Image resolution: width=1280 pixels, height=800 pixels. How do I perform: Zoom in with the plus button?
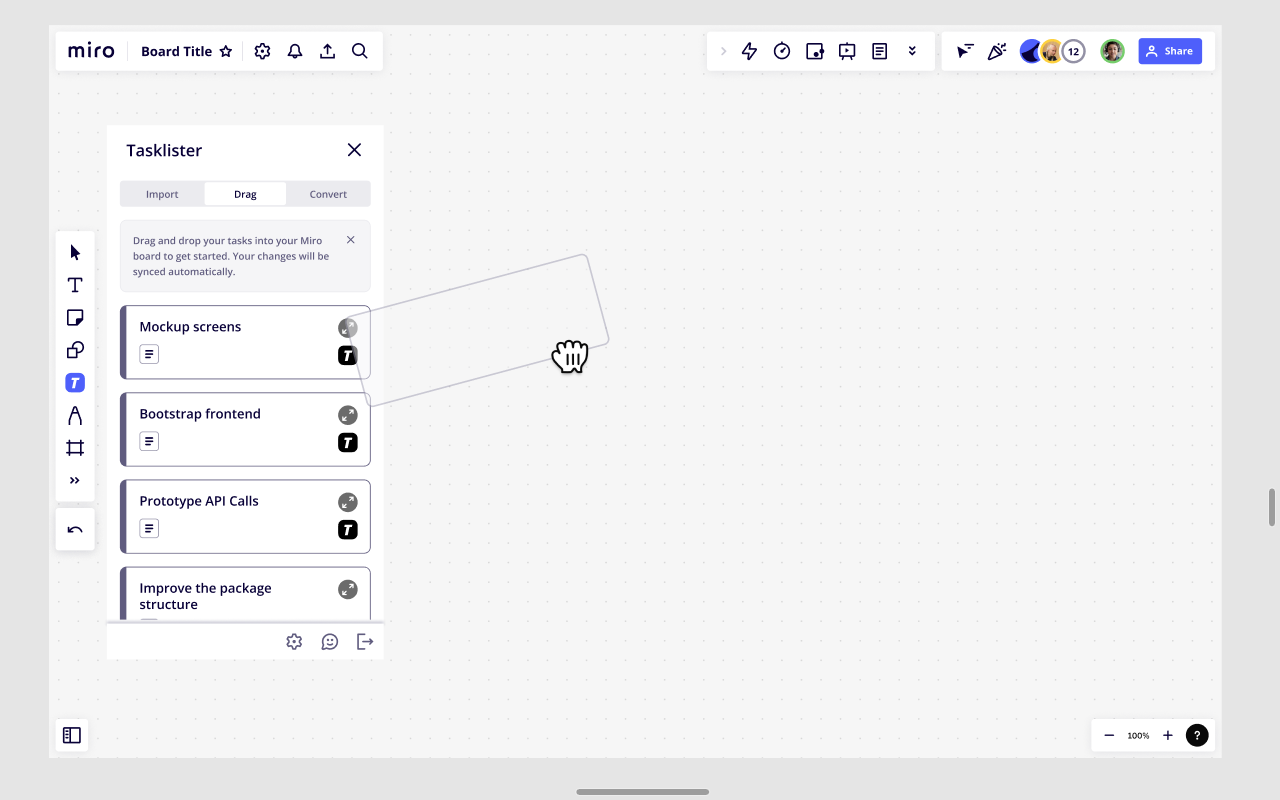[1167, 735]
